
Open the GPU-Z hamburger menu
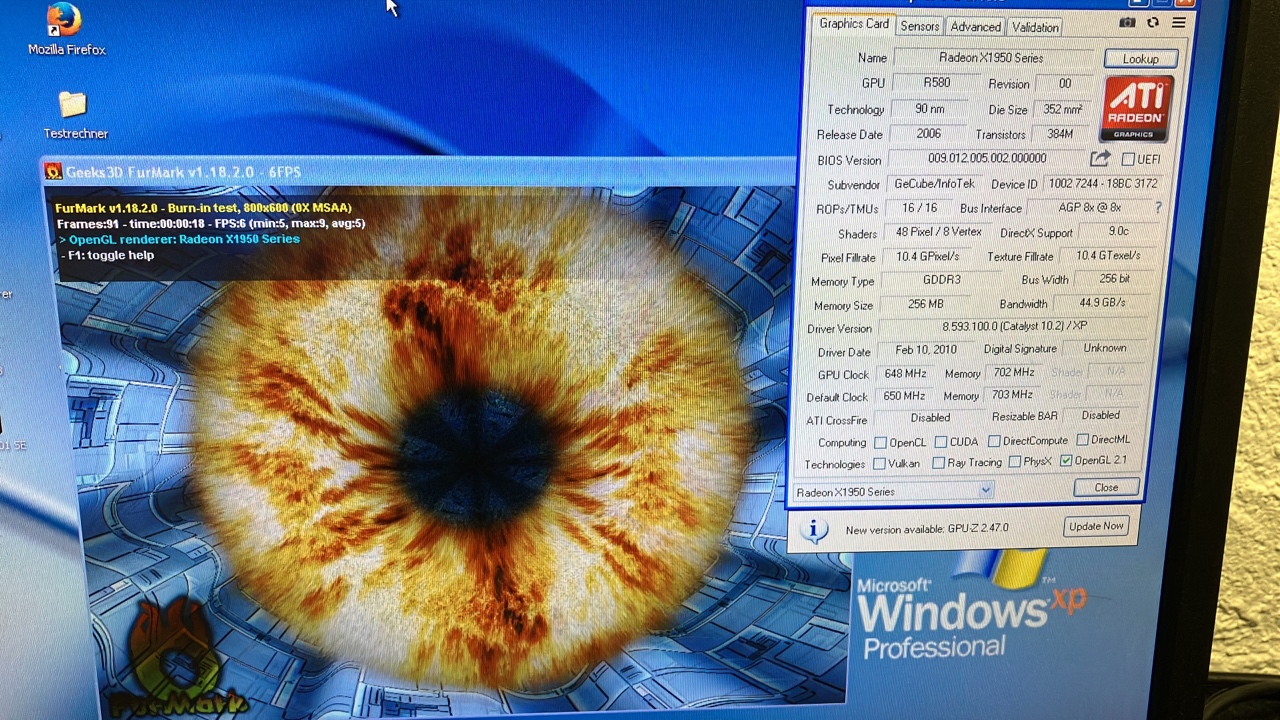click(1179, 22)
